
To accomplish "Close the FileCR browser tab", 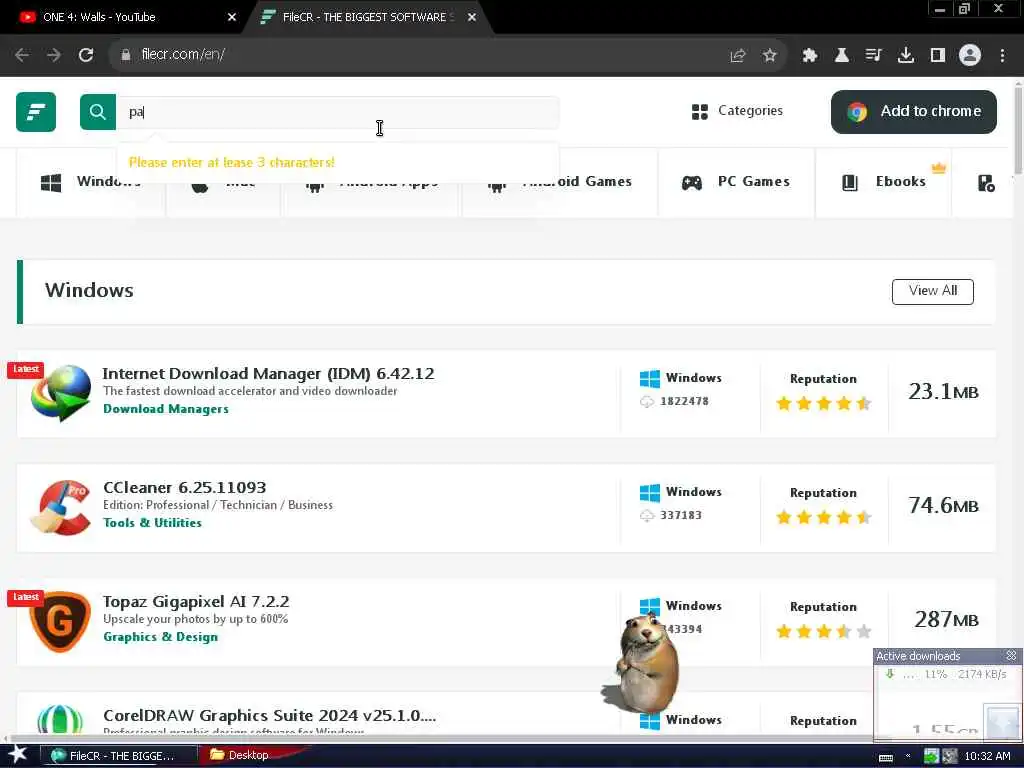I will tap(472, 18).
